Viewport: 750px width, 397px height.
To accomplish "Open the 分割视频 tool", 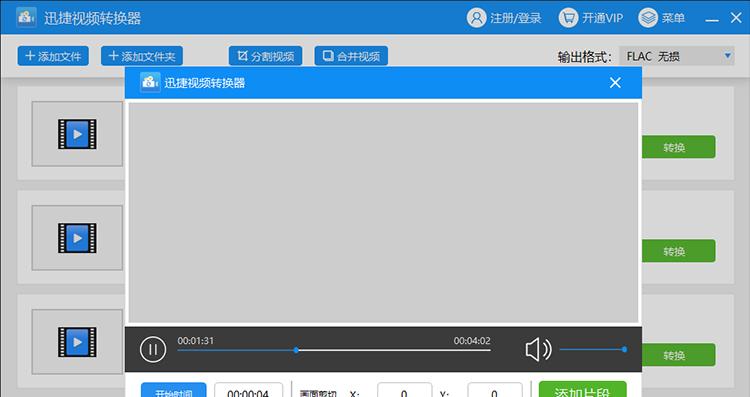I will pos(265,56).
